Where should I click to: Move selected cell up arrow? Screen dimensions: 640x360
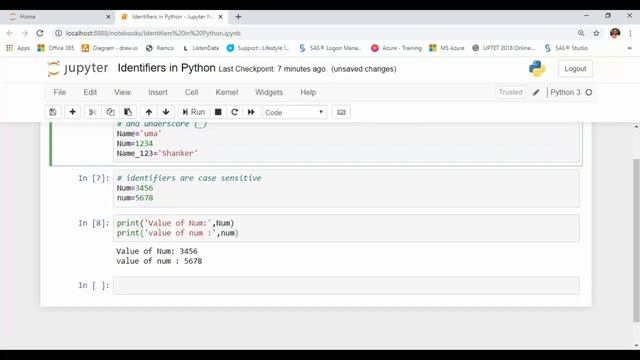click(149, 112)
